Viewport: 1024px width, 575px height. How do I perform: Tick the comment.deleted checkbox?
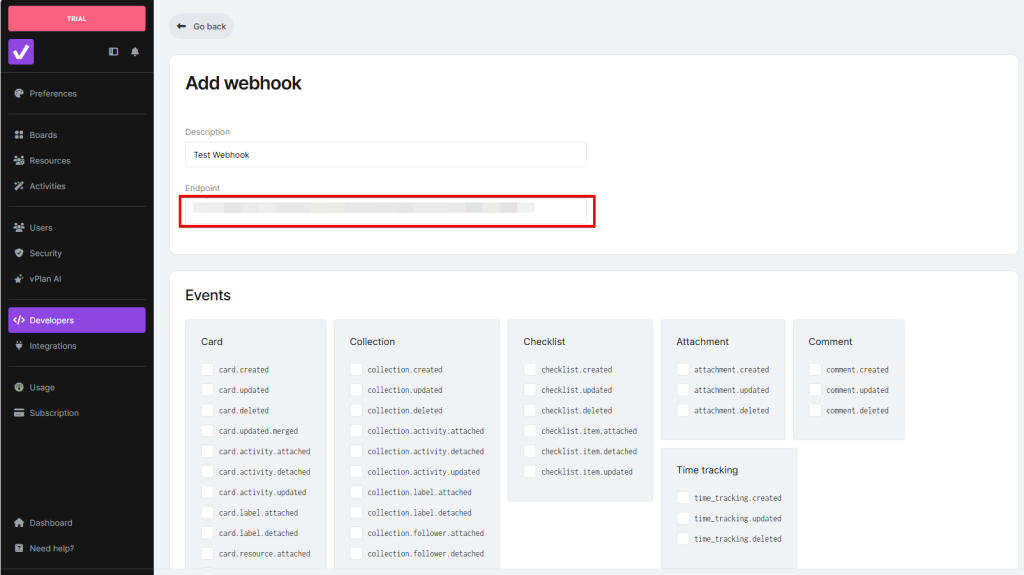(x=816, y=411)
